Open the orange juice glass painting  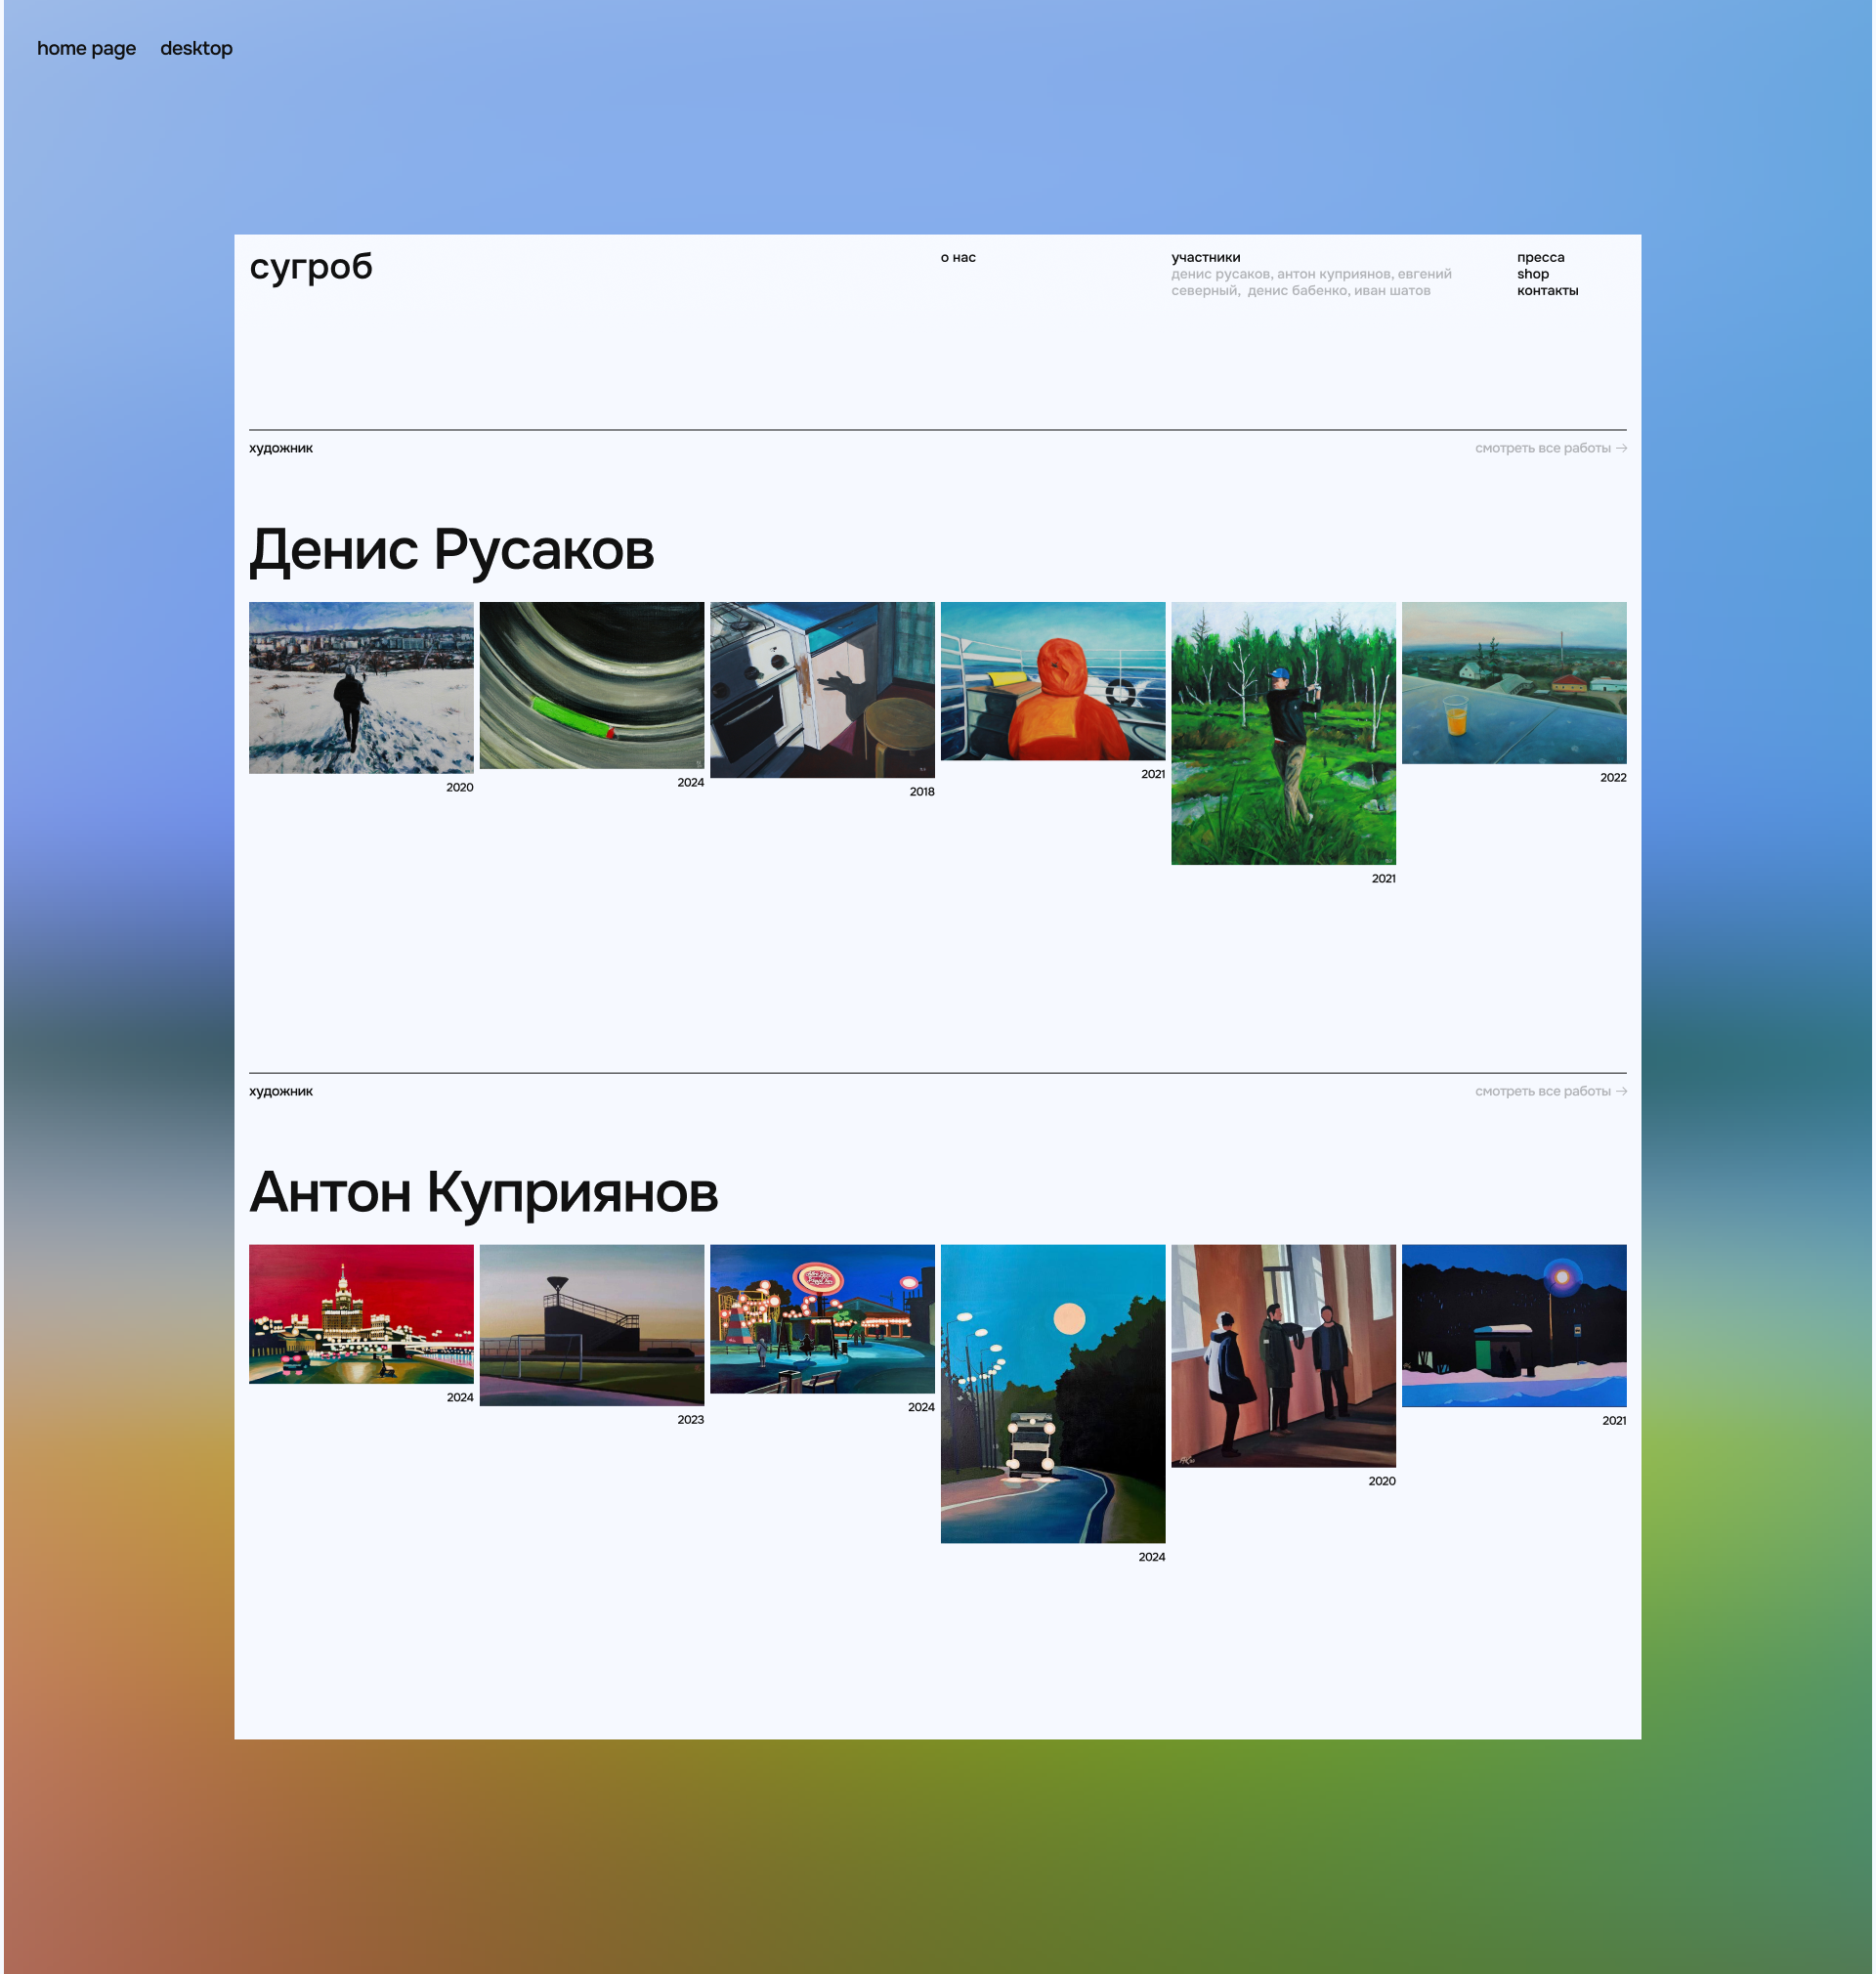pos(1513,683)
